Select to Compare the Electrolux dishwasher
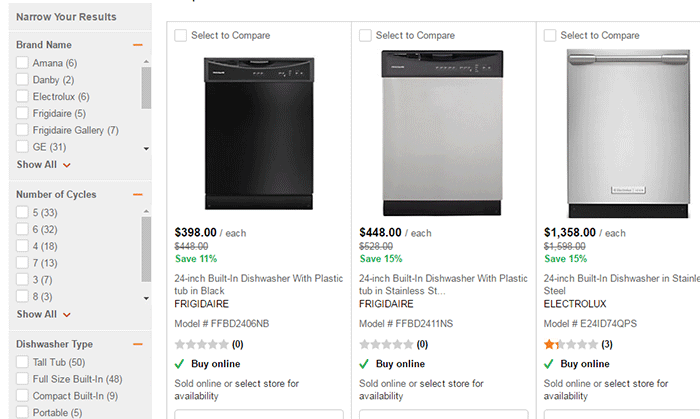Image resolution: width=700 pixels, height=419 pixels. point(550,36)
